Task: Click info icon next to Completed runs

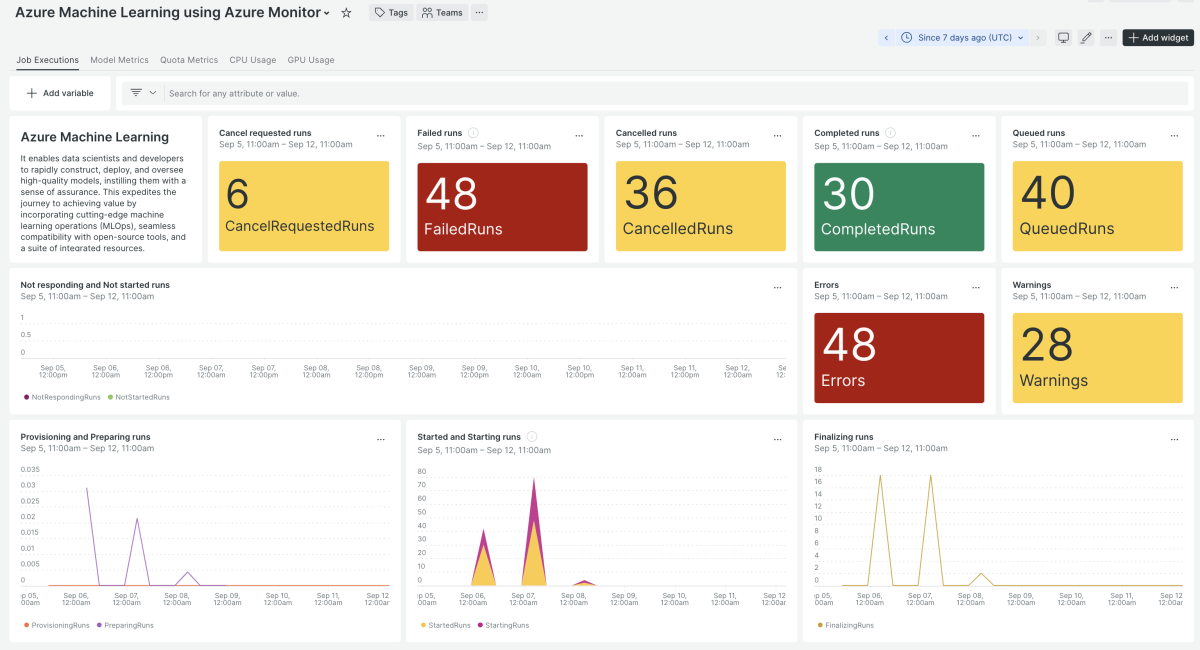Action: 890,133
